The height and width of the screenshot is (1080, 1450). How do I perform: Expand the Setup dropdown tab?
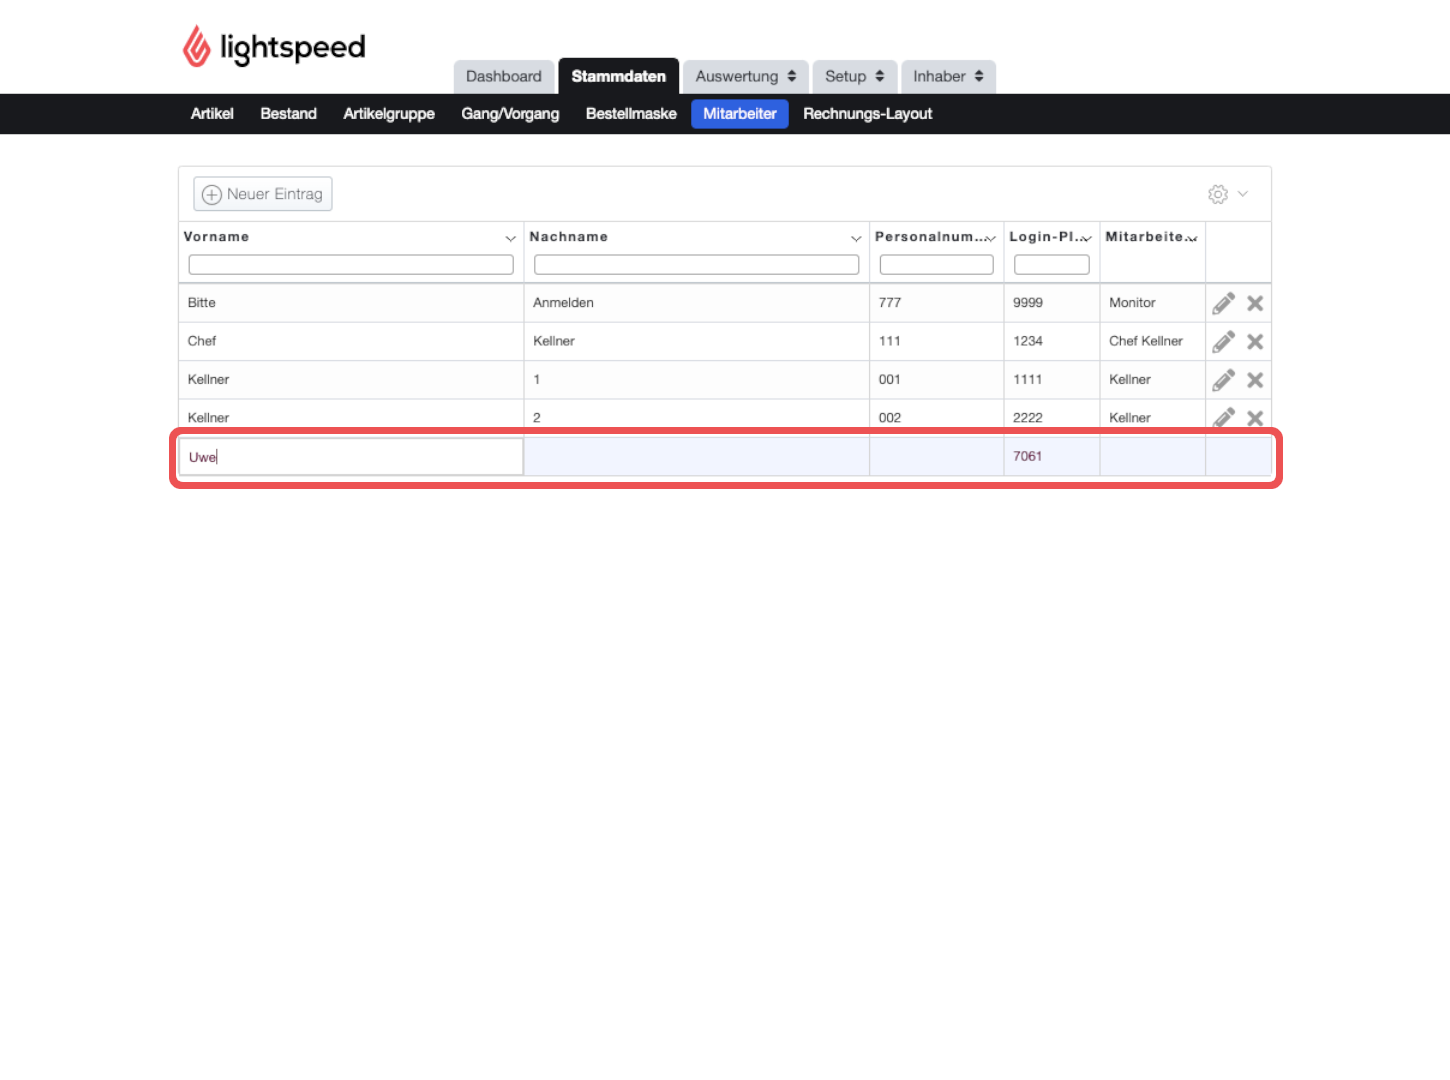click(x=855, y=76)
